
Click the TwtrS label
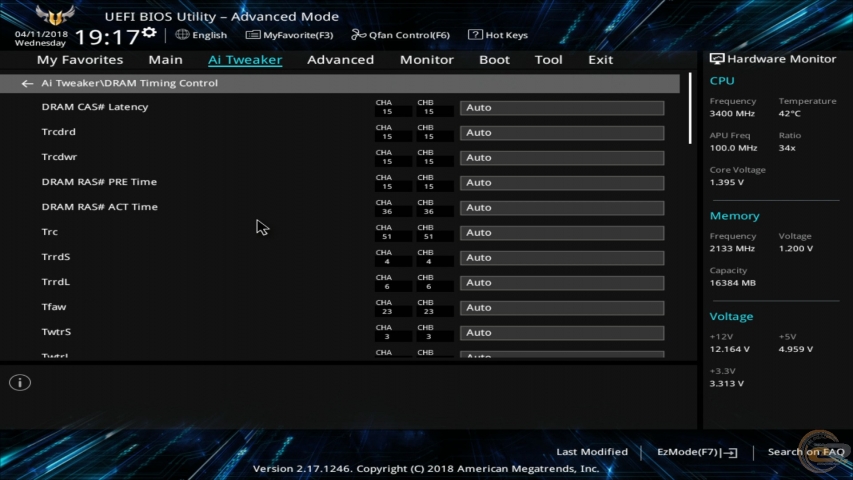(x=56, y=333)
